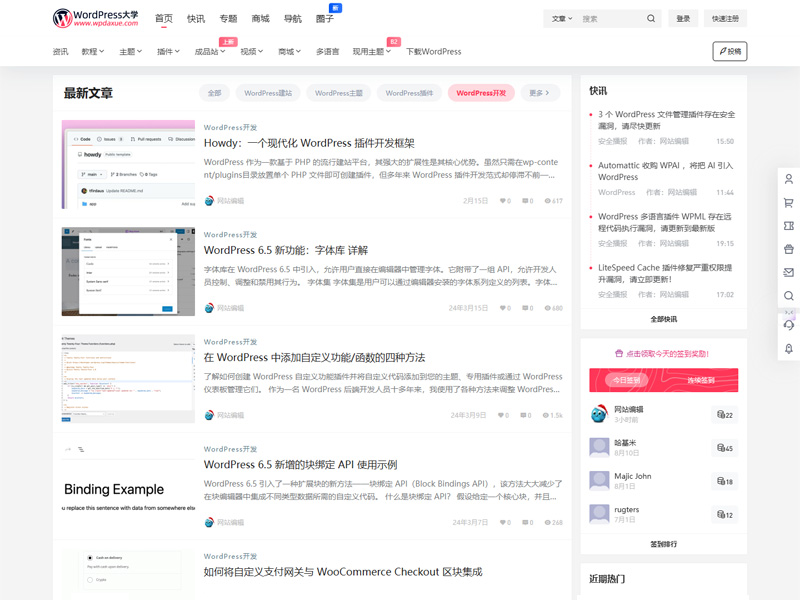Click the notification bell icon at sidebar bottom
800x600 pixels.
(789, 349)
